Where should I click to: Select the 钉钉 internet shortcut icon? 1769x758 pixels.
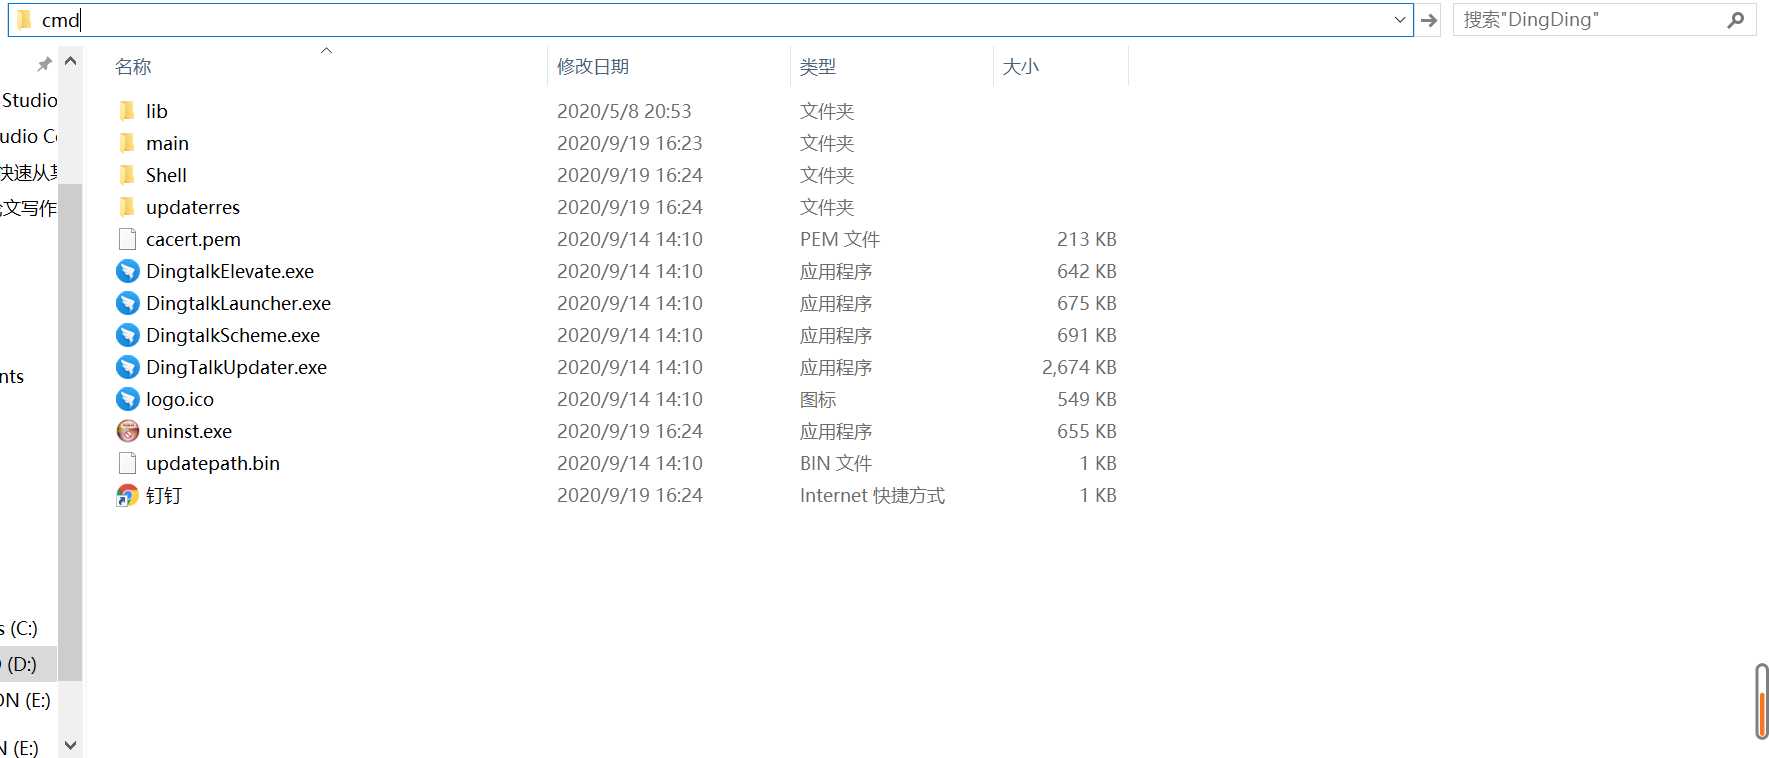pos(127,495)
